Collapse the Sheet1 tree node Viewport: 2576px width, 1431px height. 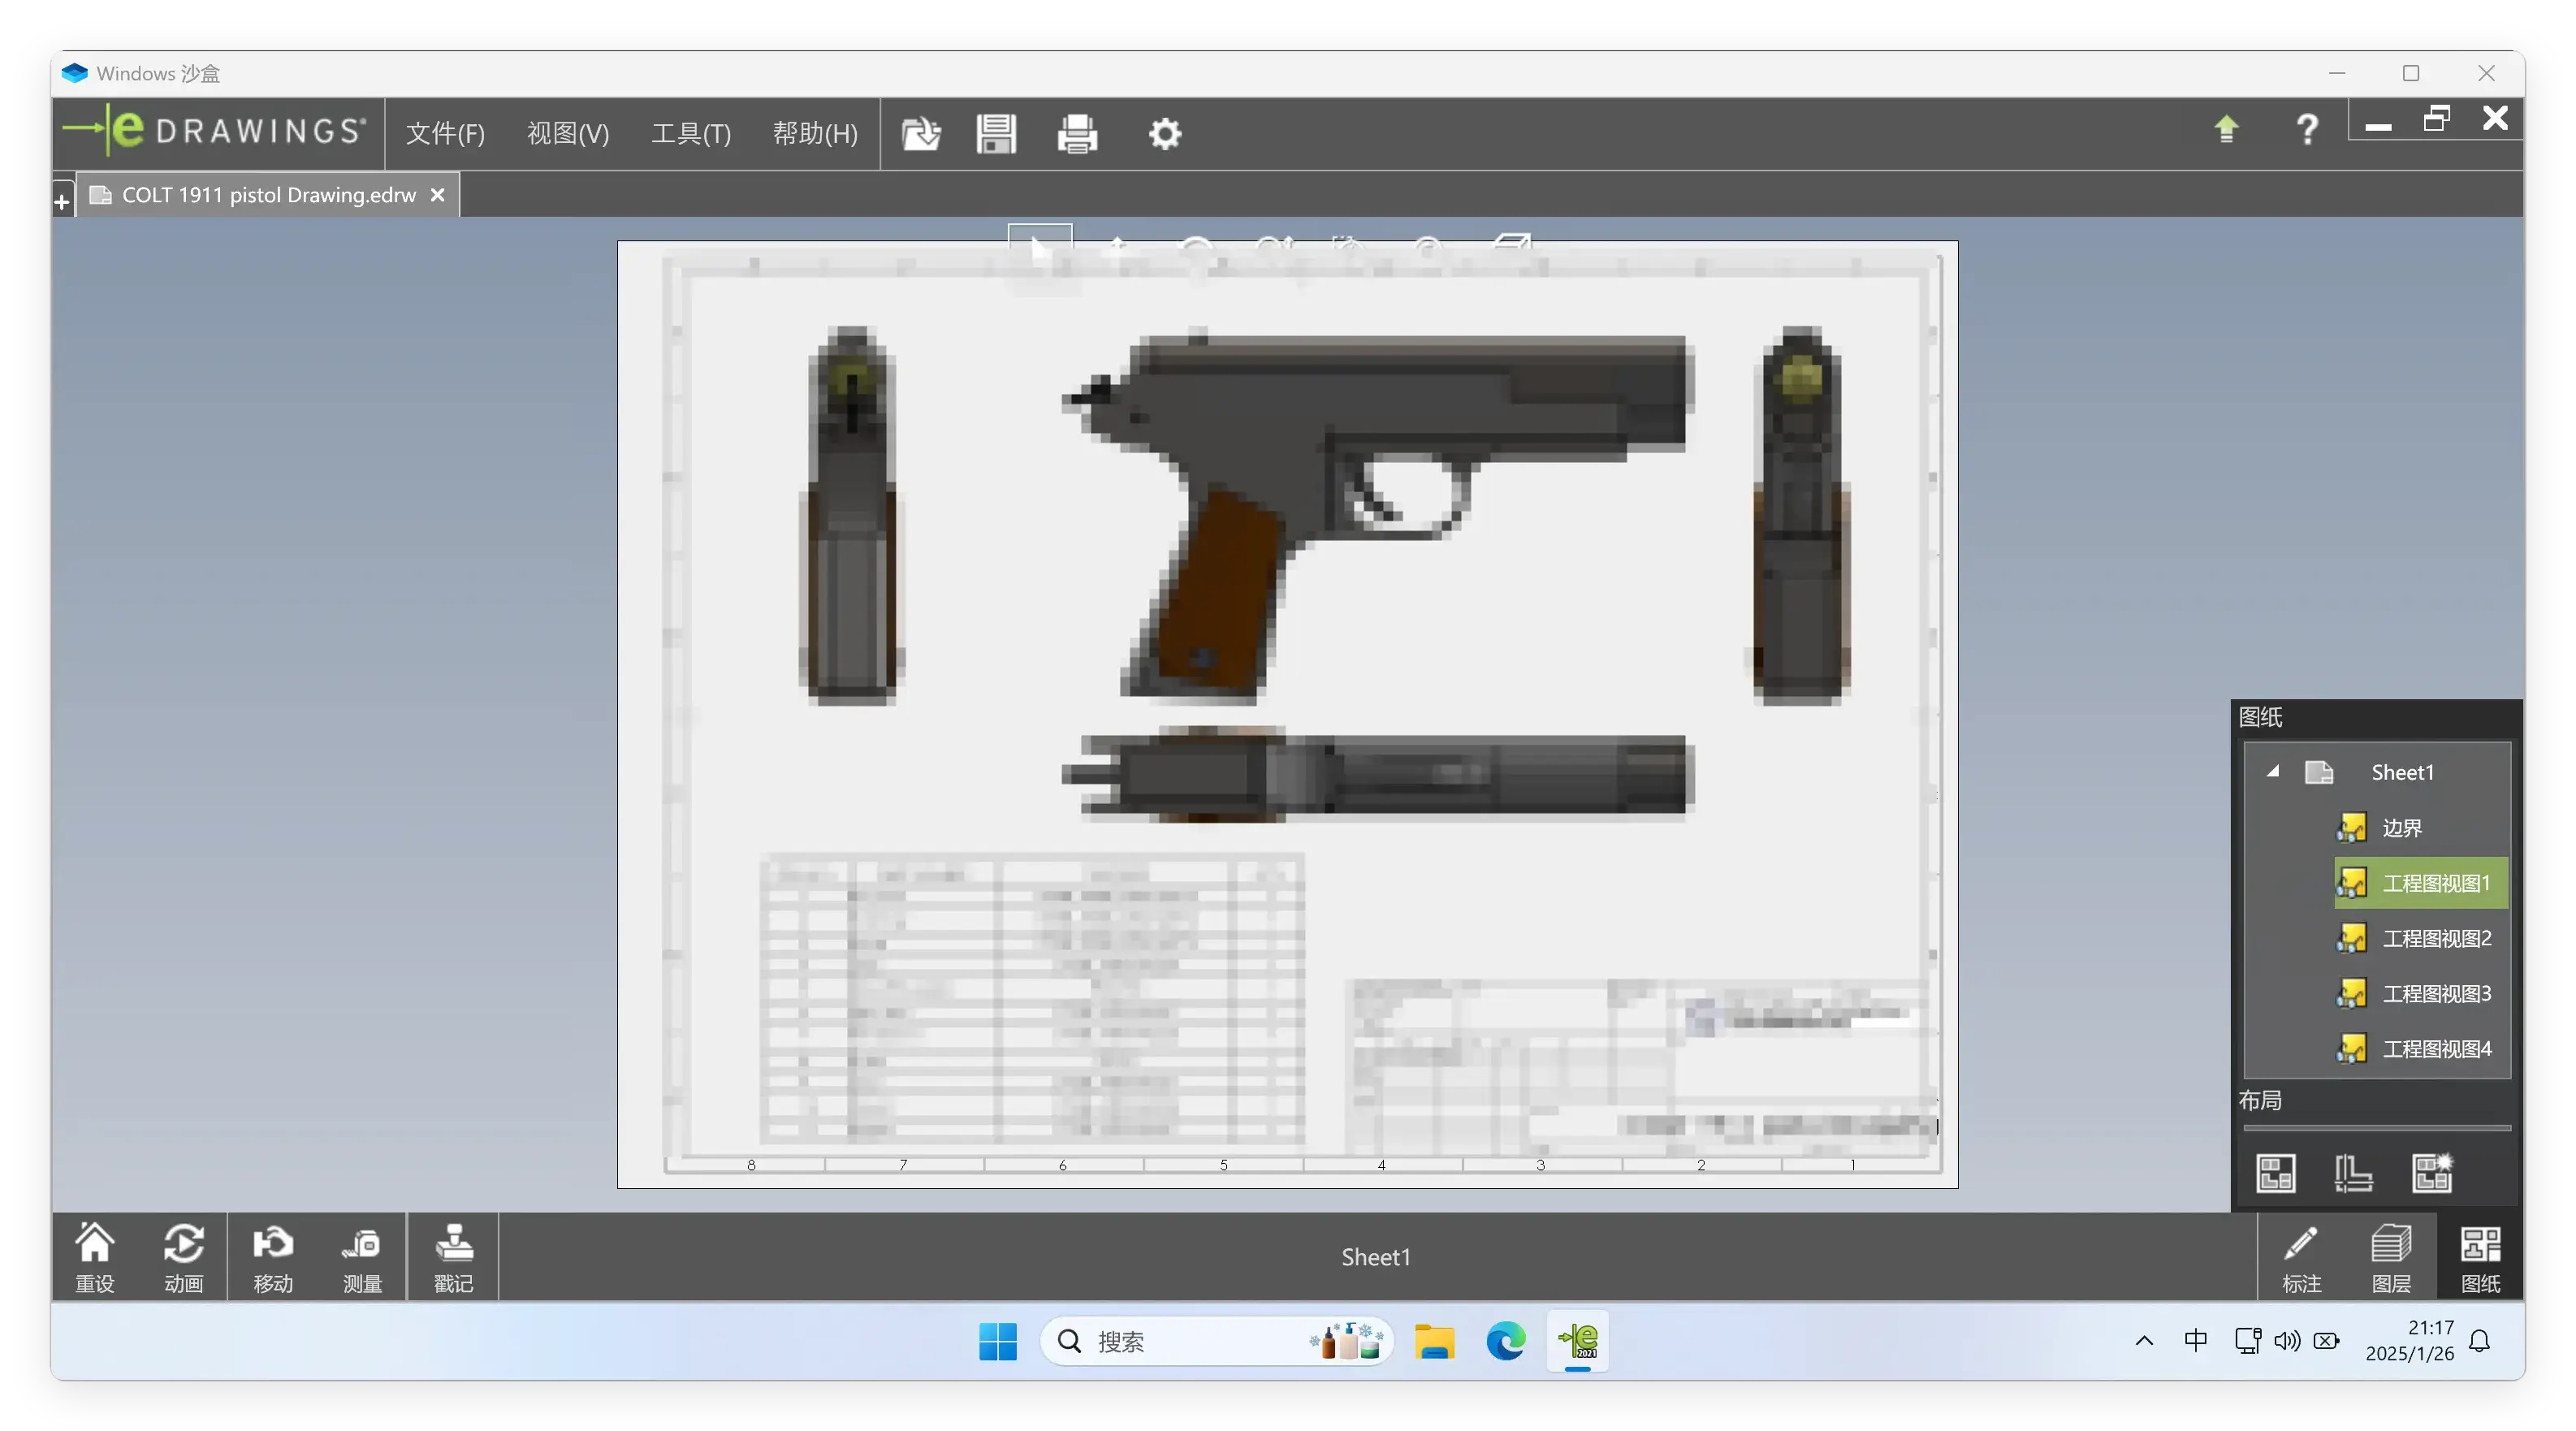point(2273,771)
